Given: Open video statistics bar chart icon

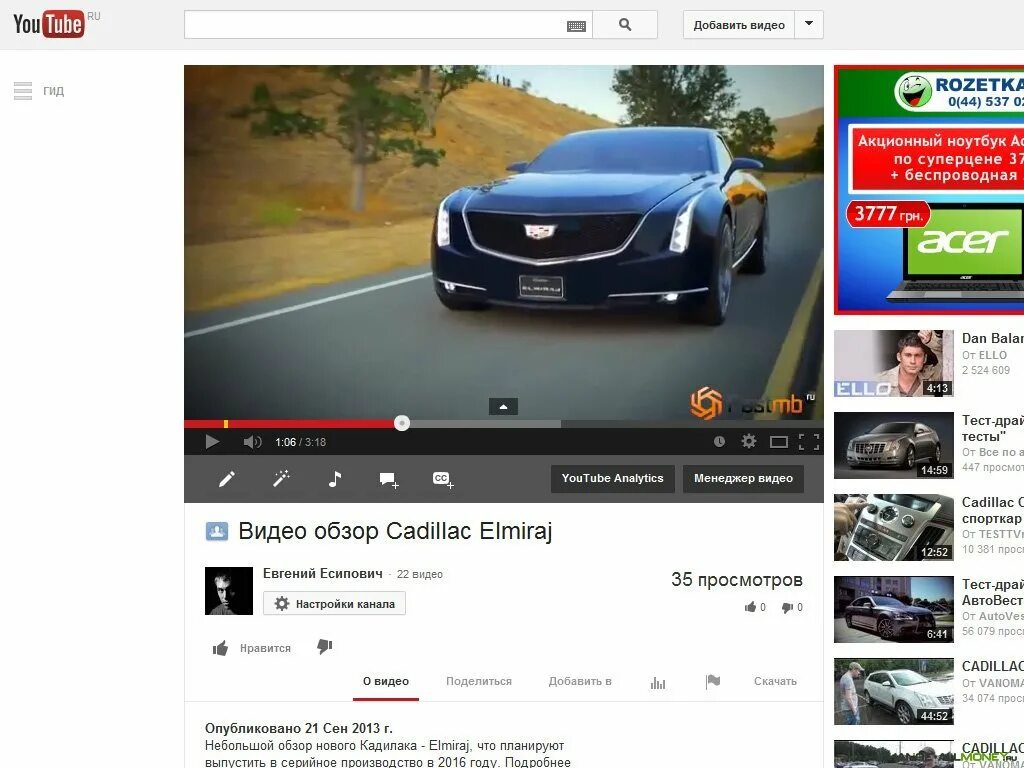Looking at the screenshot, I should 658,682.
